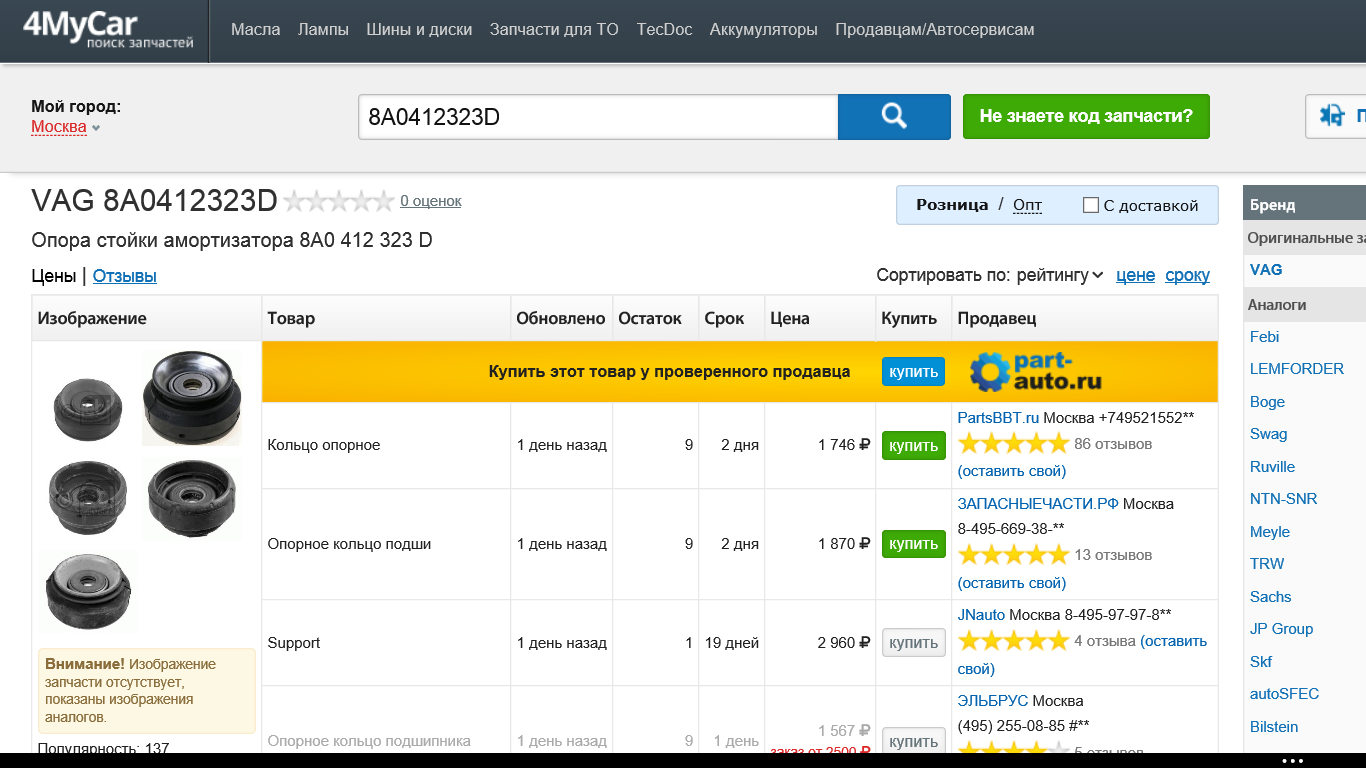Screen dimensions: 1366x768
Task: Click the part-auto.ru gear logo
Action: [x=1035, y=371]
